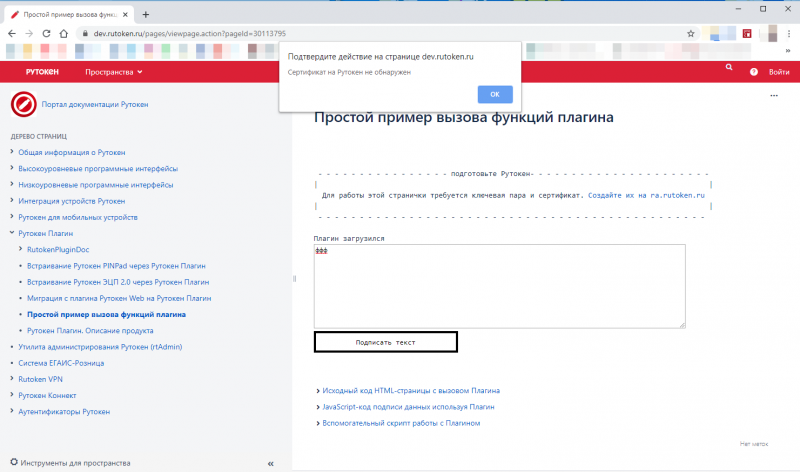
Task: Click the site padlock icon
Action: coord(85,34)
